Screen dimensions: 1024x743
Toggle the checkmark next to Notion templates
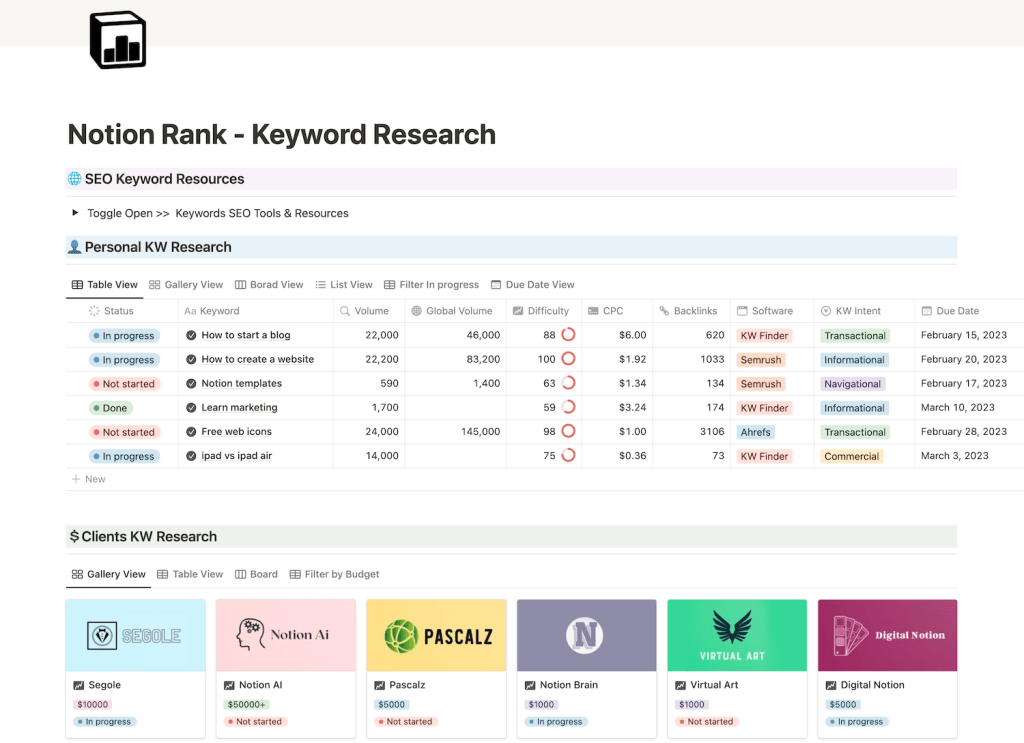click(x=192, y=384)
